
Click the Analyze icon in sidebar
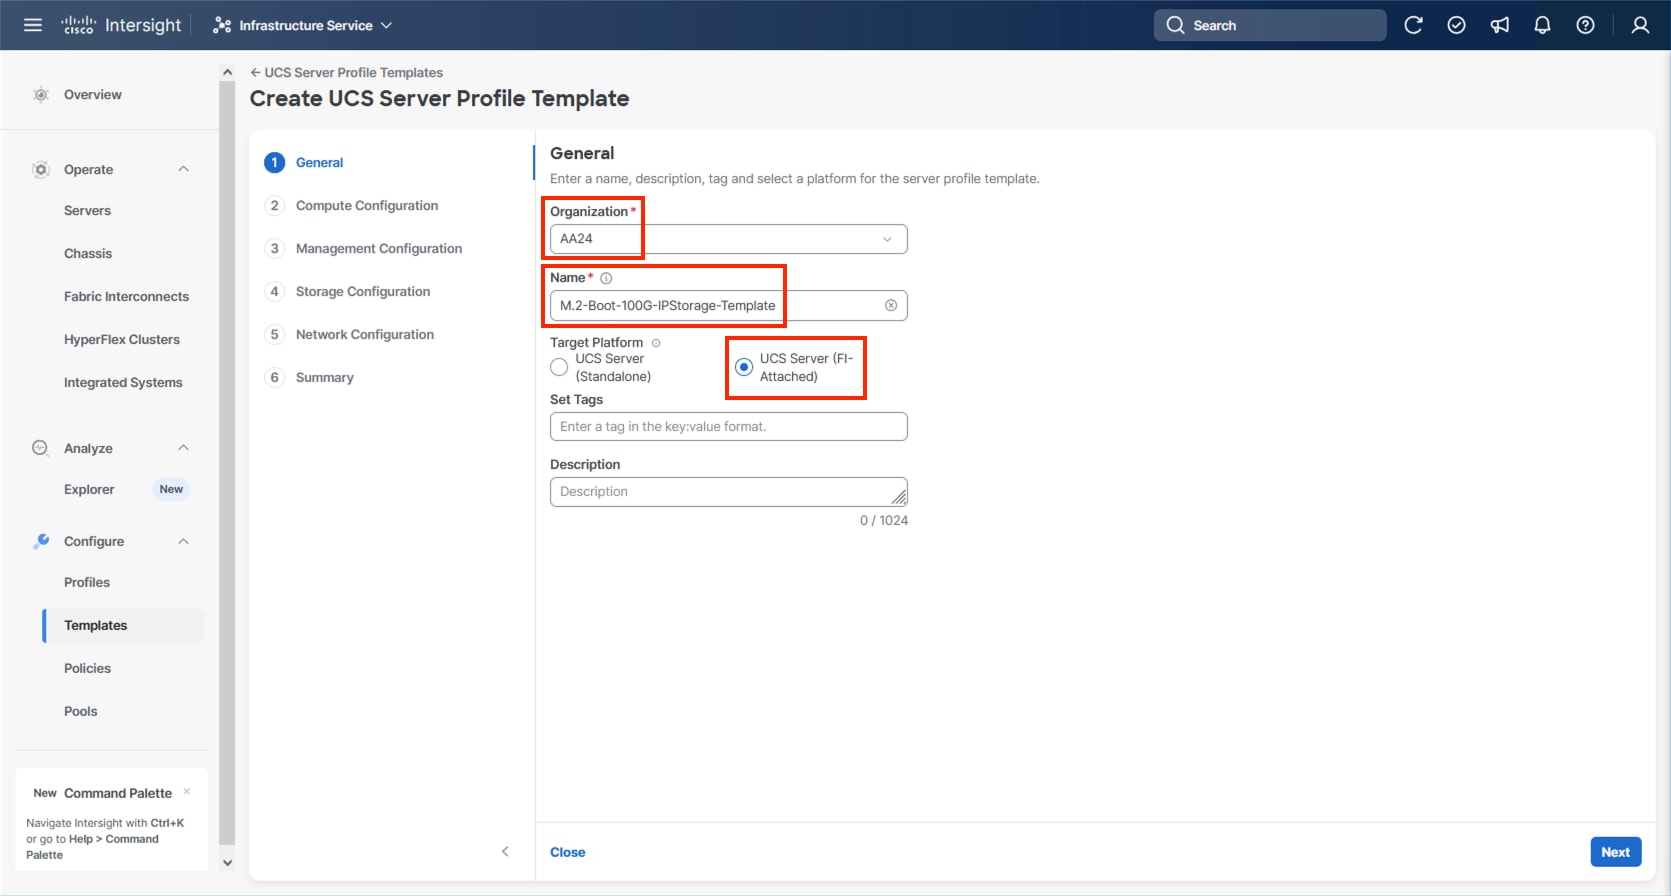coord(40,448)
